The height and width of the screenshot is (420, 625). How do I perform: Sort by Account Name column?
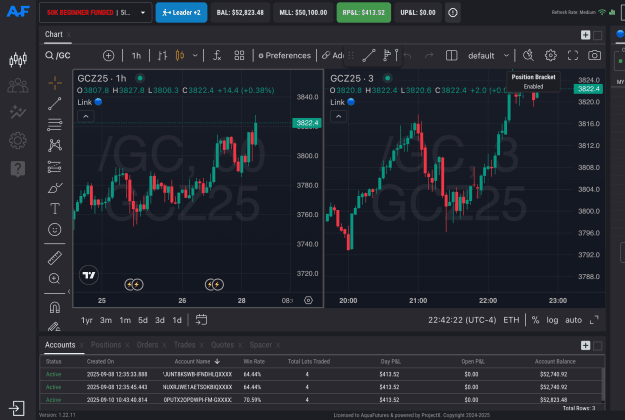tap(197, 361)
